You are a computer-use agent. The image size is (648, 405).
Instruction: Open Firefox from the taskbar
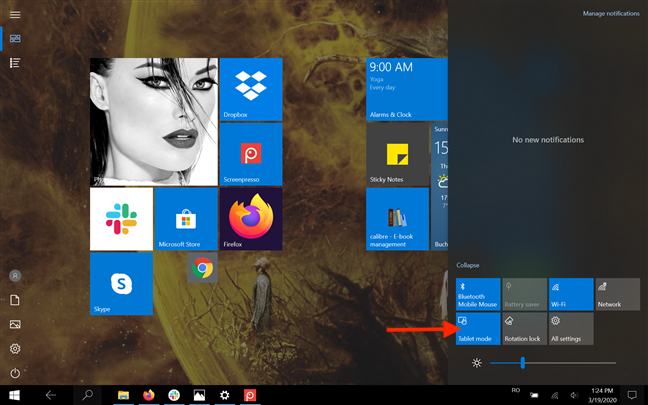tap(149, 395)
